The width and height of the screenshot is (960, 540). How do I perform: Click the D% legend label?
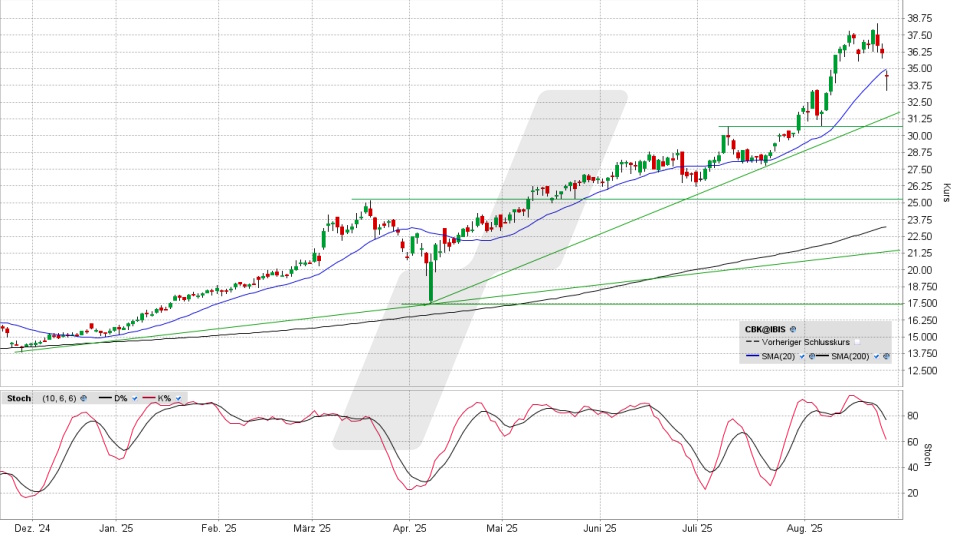(x=121, y=399)
